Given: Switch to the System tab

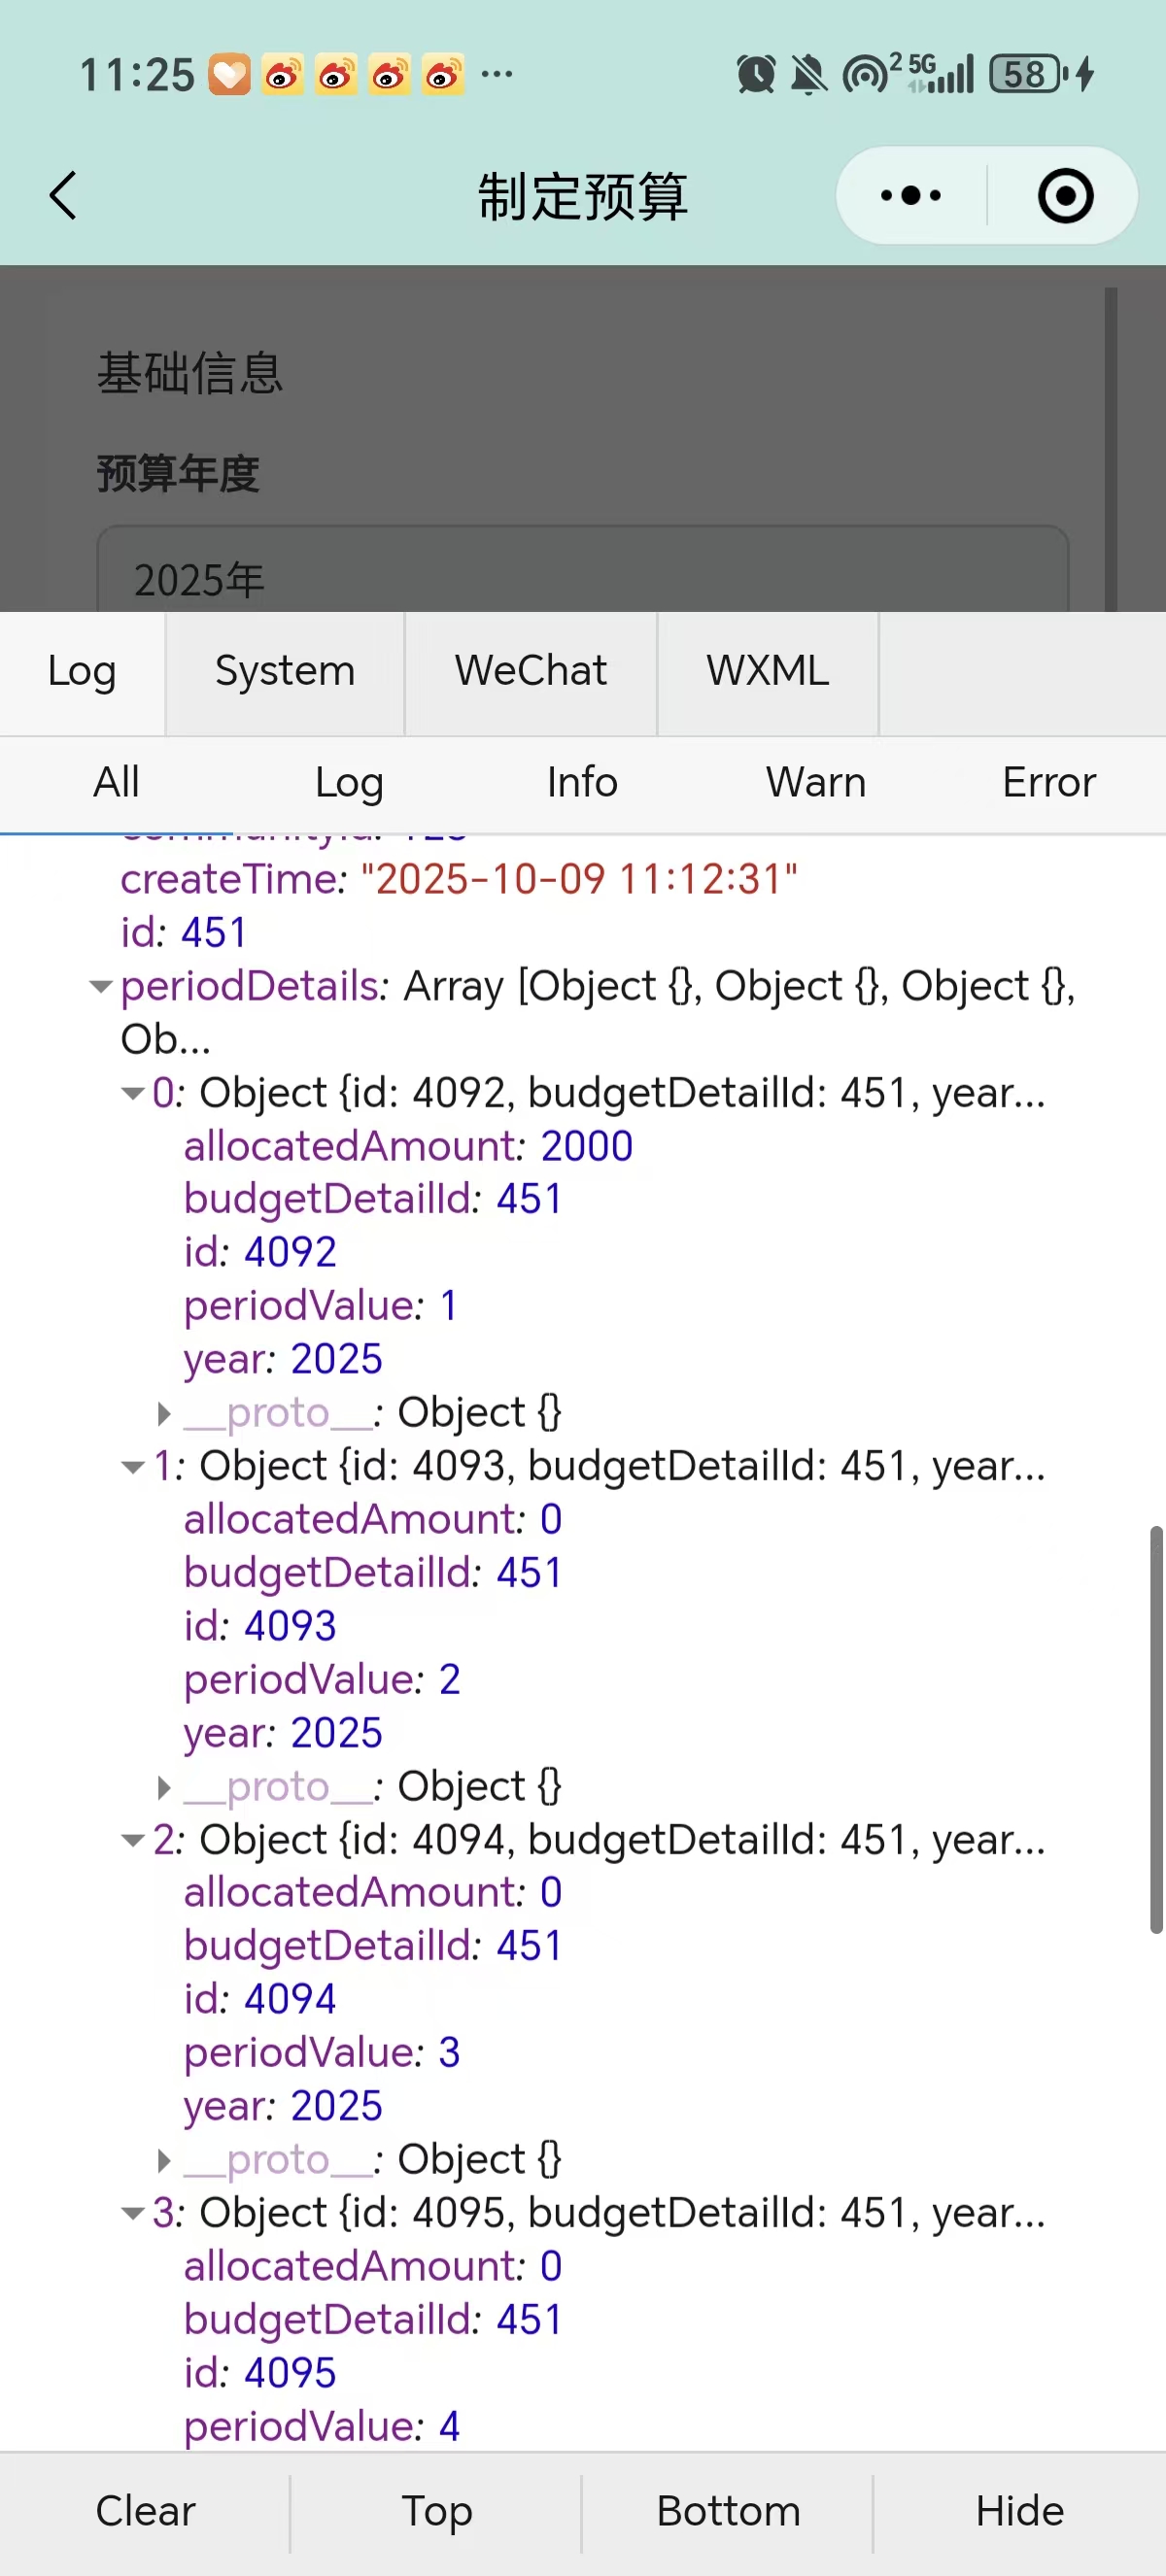Looking at the screenshot, I should 285,671.
